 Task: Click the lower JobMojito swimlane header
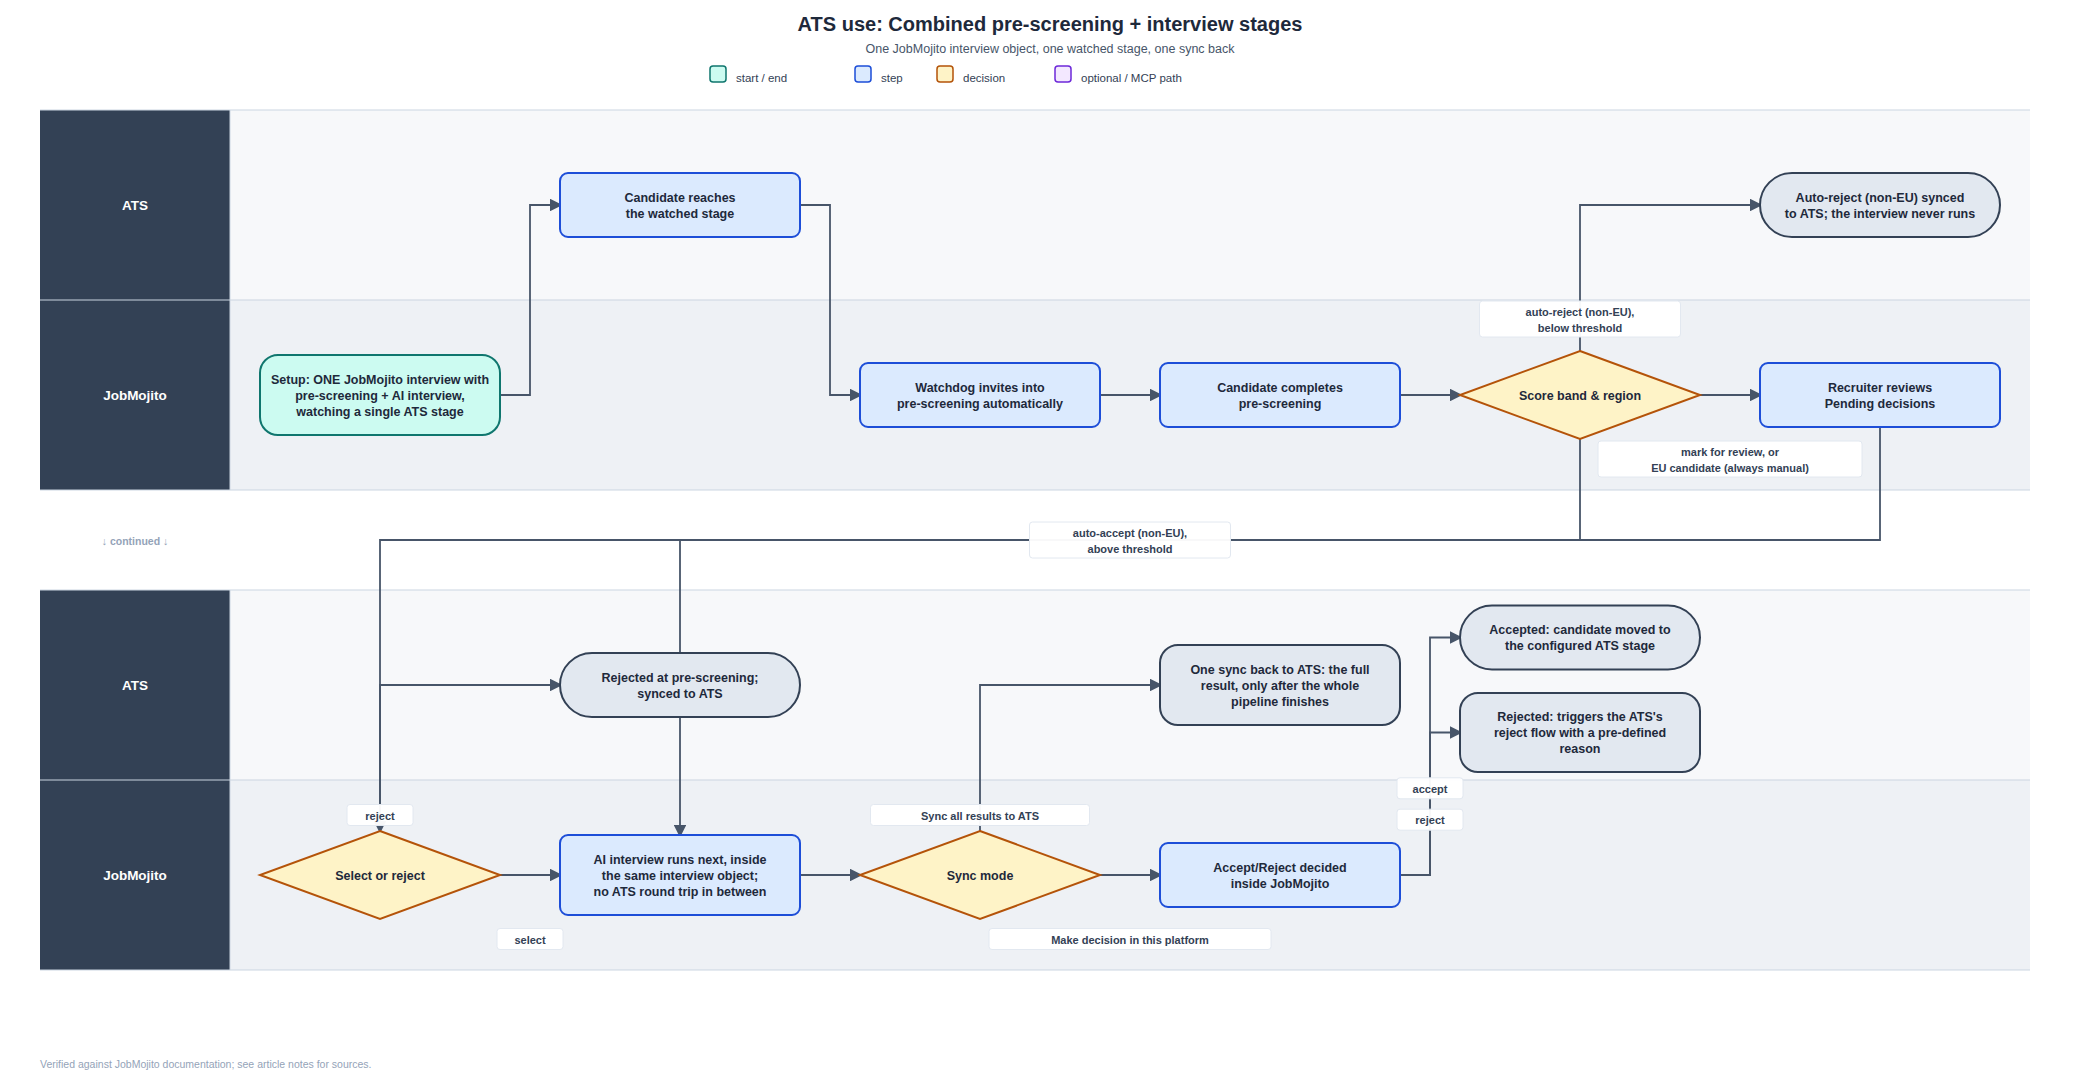click(135, 875)
